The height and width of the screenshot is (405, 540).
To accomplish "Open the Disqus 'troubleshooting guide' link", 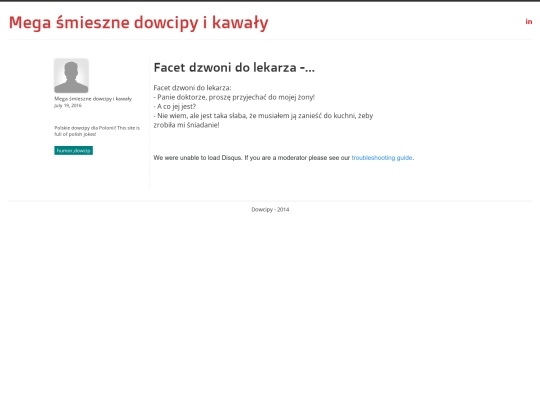I will point(382,158).
